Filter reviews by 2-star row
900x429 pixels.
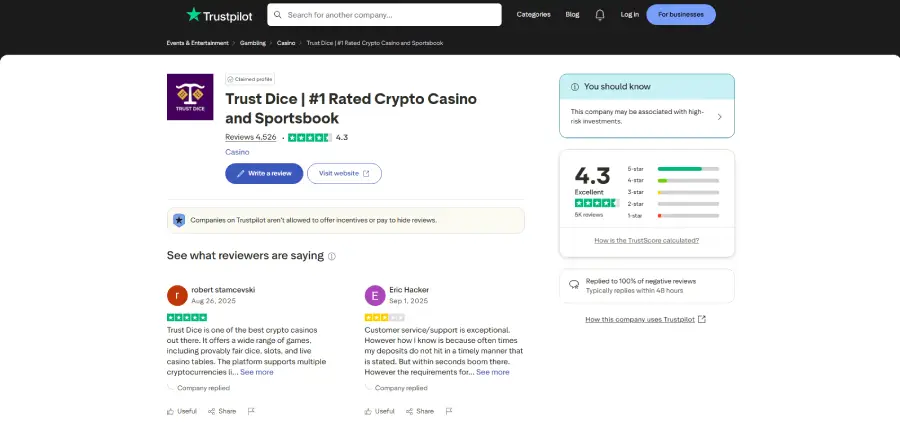(x=673, y=204)
